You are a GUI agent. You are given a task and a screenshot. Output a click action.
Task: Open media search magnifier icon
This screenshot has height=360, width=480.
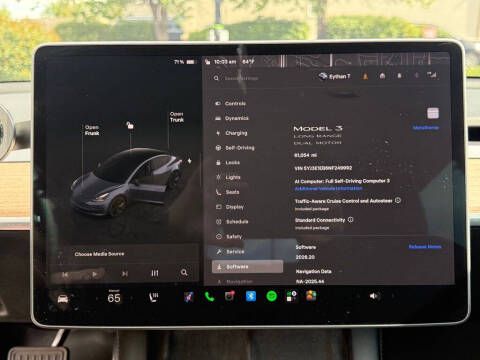[x=184, y=273]
